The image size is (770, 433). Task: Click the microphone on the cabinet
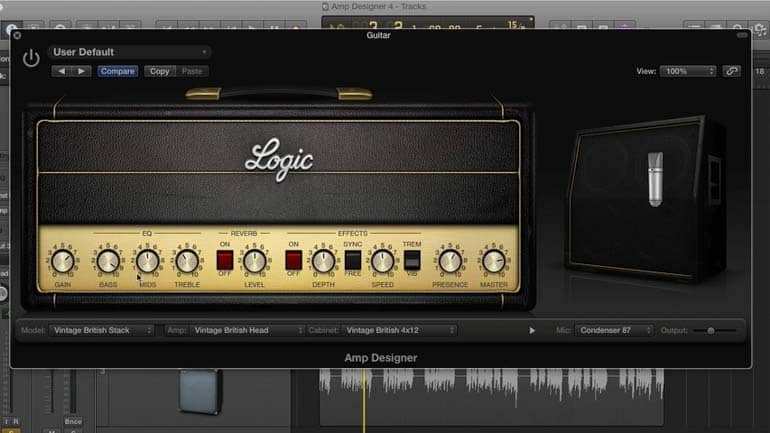tap(655, 179)
